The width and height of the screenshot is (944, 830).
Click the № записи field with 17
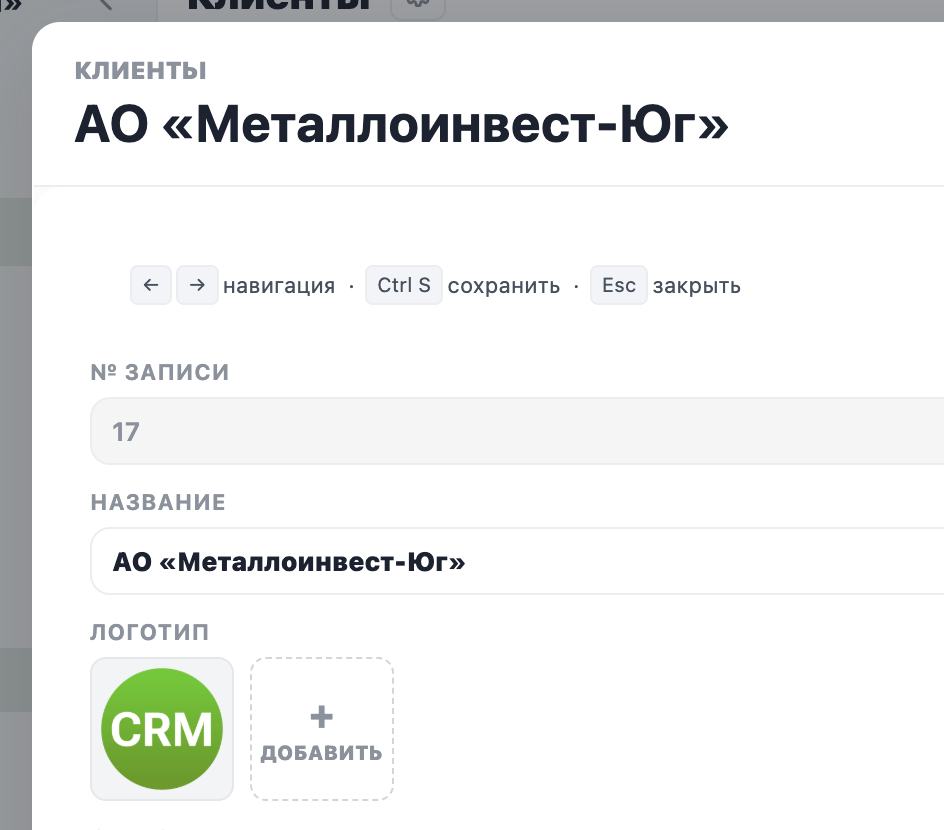517,431
